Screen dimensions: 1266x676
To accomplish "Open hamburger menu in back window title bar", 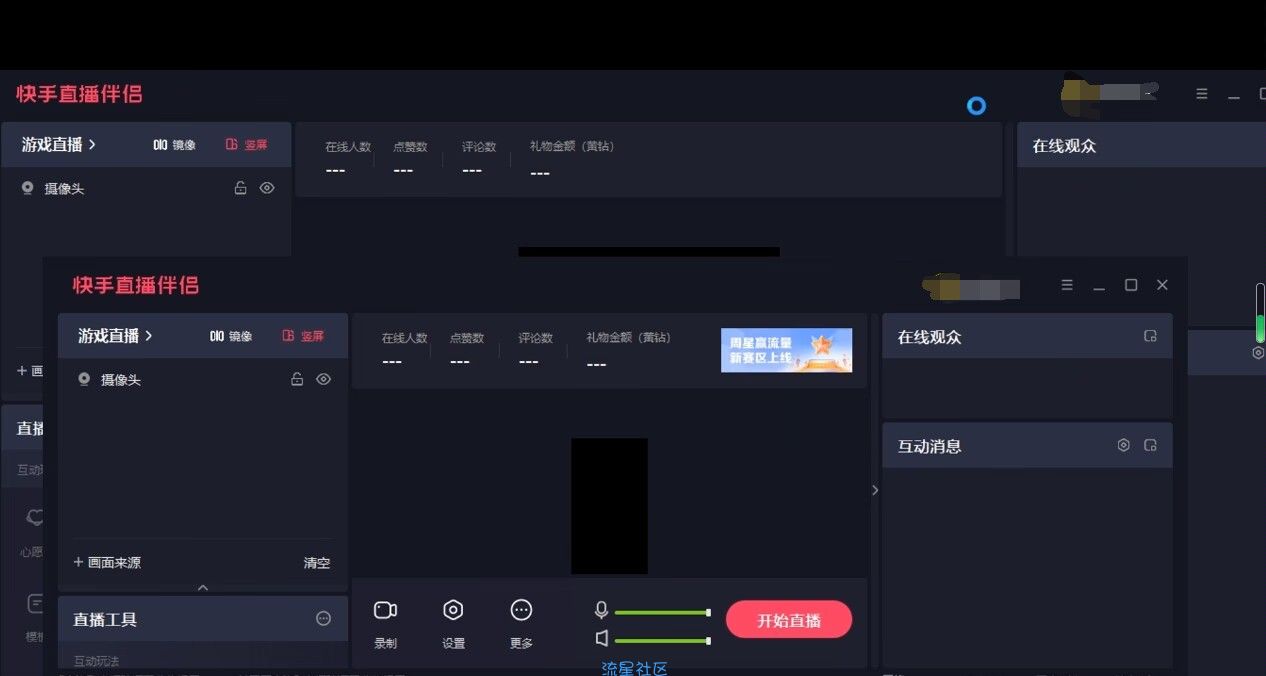I will coord(1202,93).
